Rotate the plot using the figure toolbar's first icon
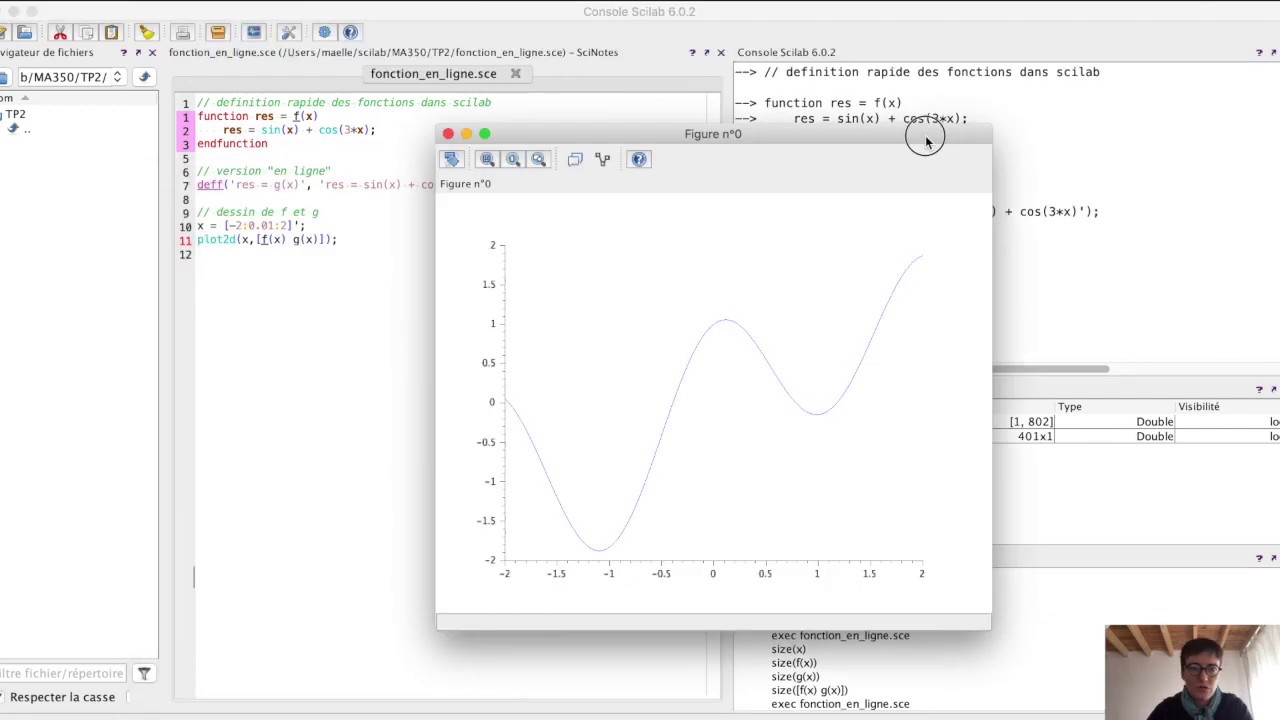 pyautogui.click(x=452, y=159)
